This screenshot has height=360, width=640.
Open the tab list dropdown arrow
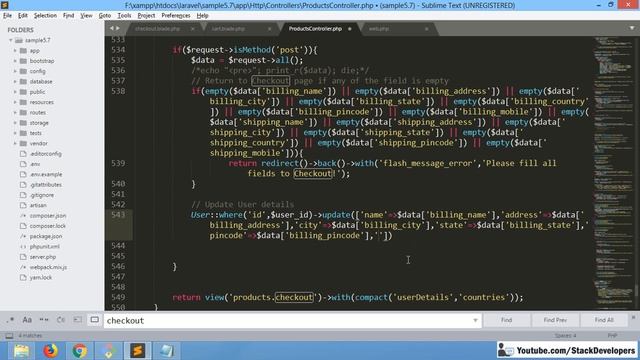tap(632, 28)
